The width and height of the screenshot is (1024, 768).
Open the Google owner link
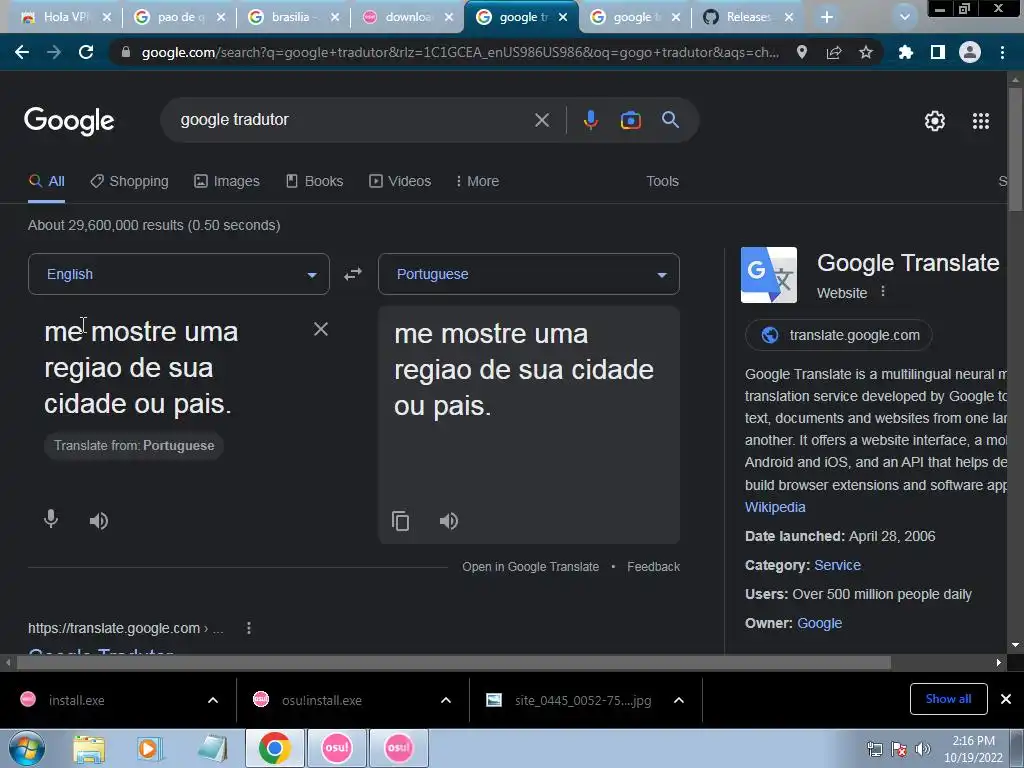click(820, 623)
